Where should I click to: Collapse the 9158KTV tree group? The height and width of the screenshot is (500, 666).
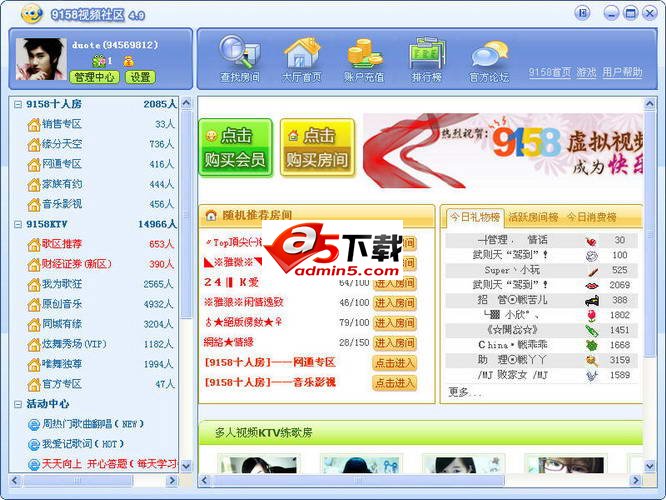[x=18, y=224]
